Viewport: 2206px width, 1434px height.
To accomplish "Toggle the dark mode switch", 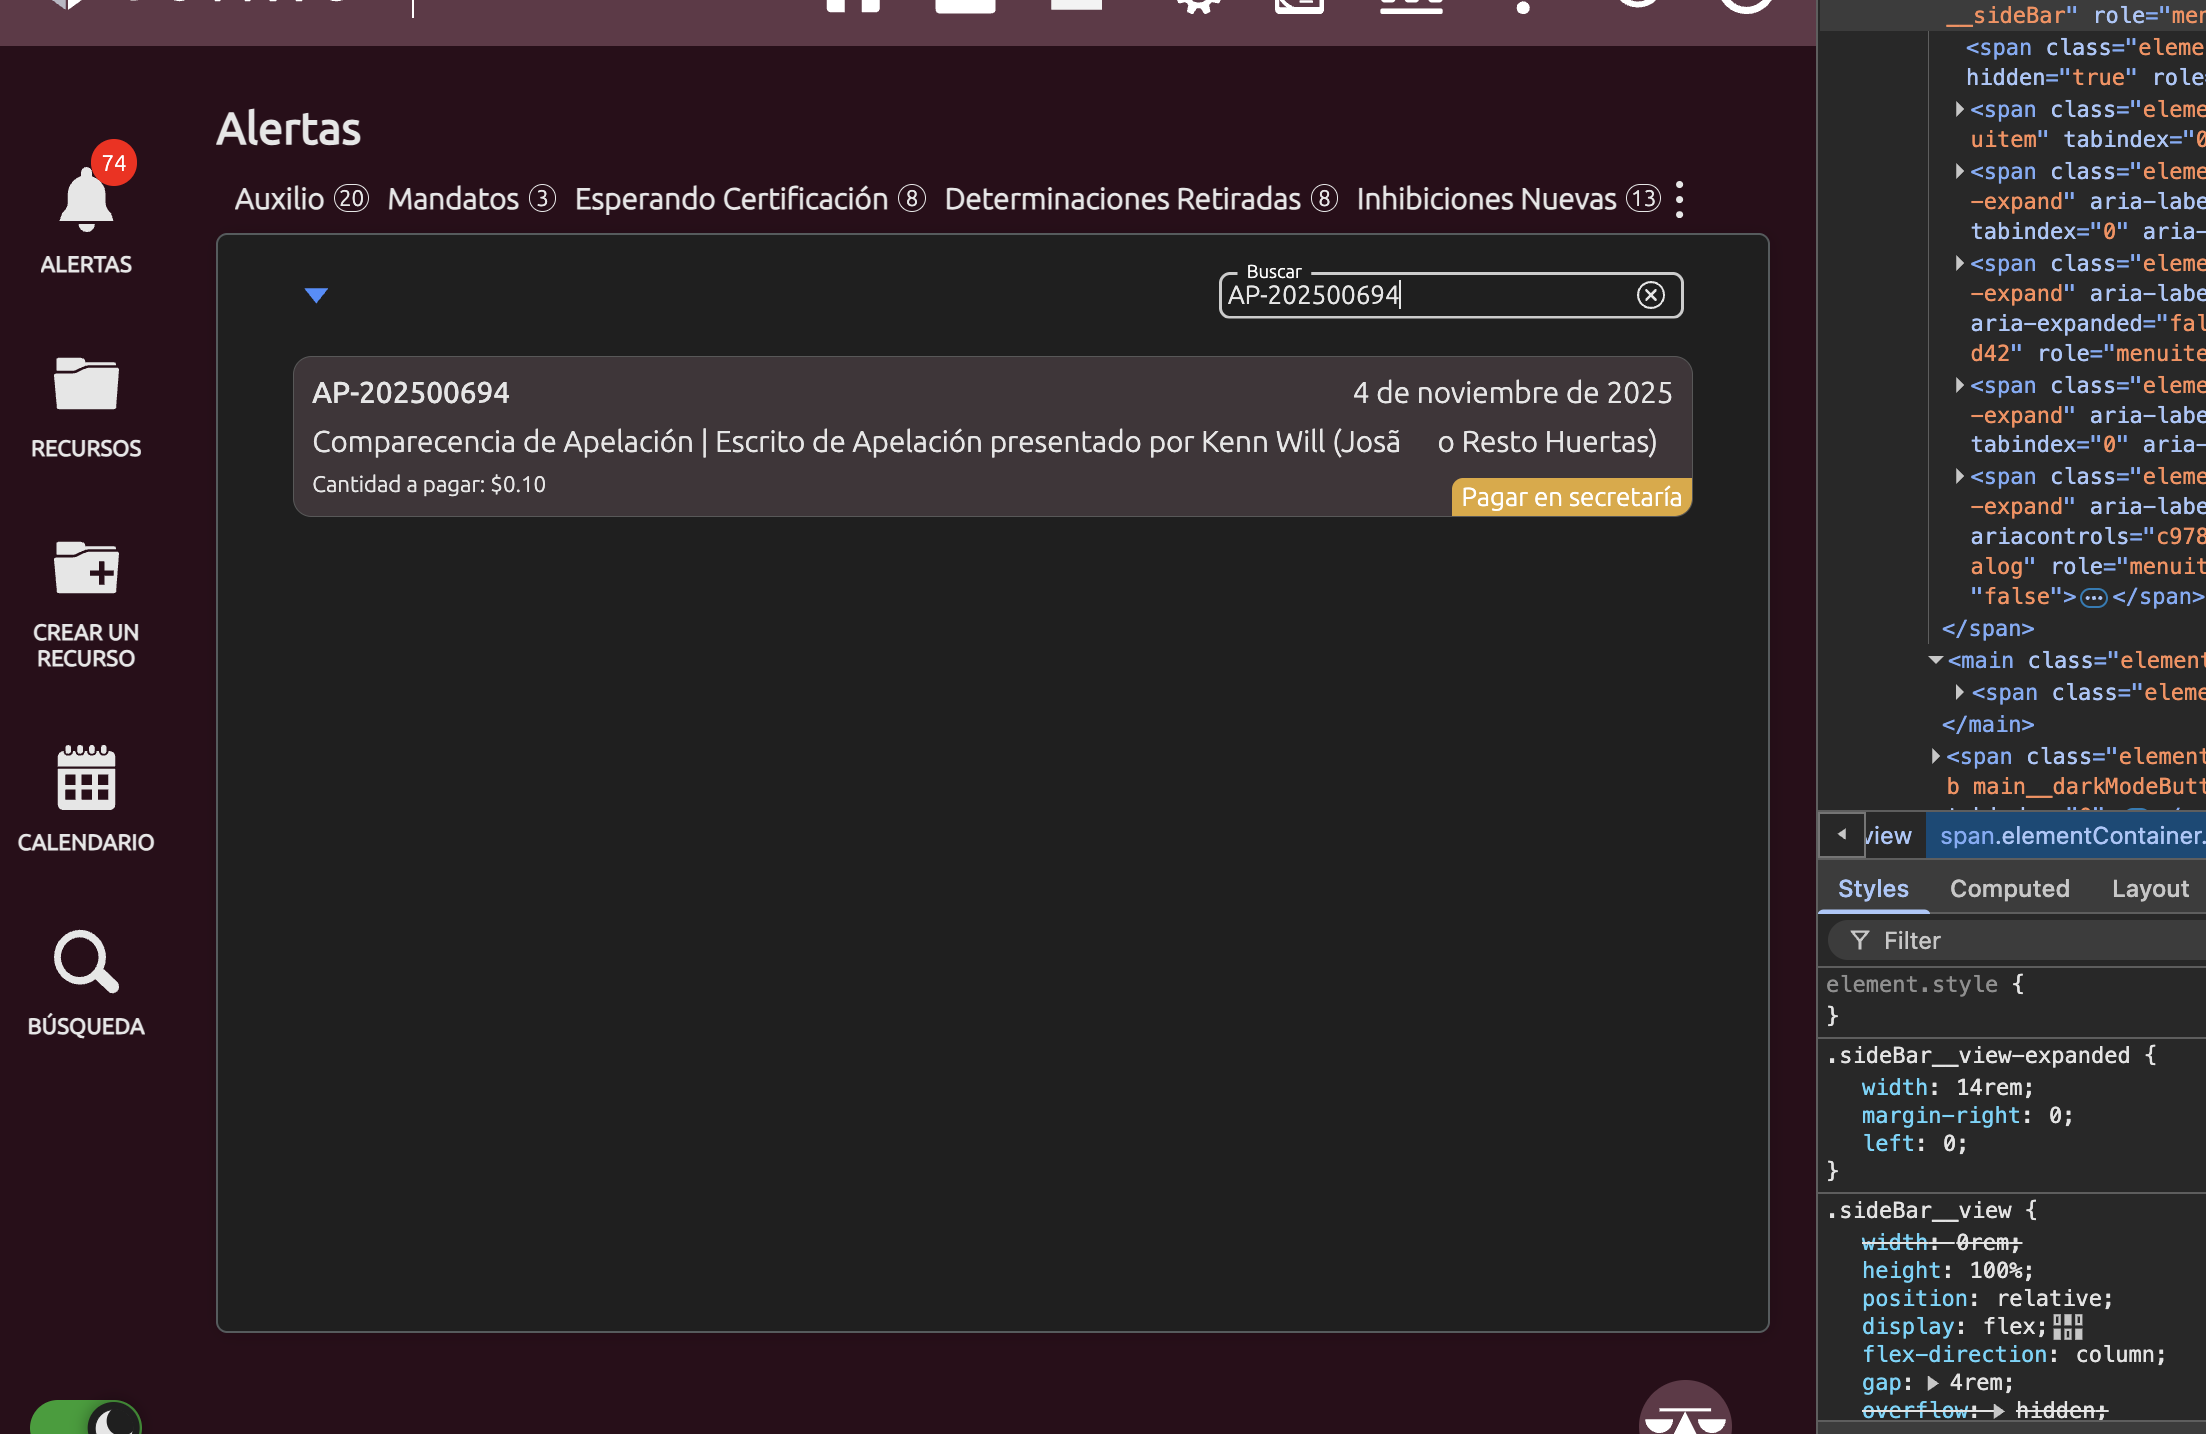I will point(86,1418).
